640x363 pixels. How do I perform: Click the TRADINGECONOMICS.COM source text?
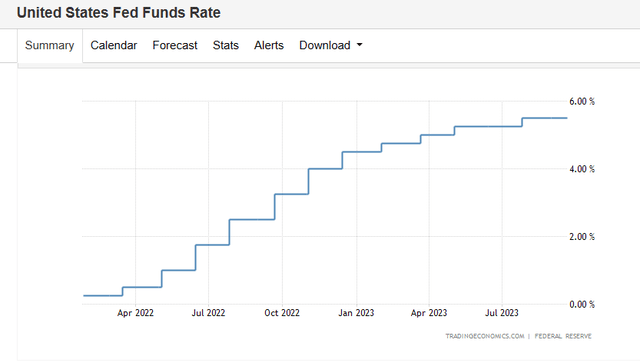pyautogui.click(x=485, y=336)
